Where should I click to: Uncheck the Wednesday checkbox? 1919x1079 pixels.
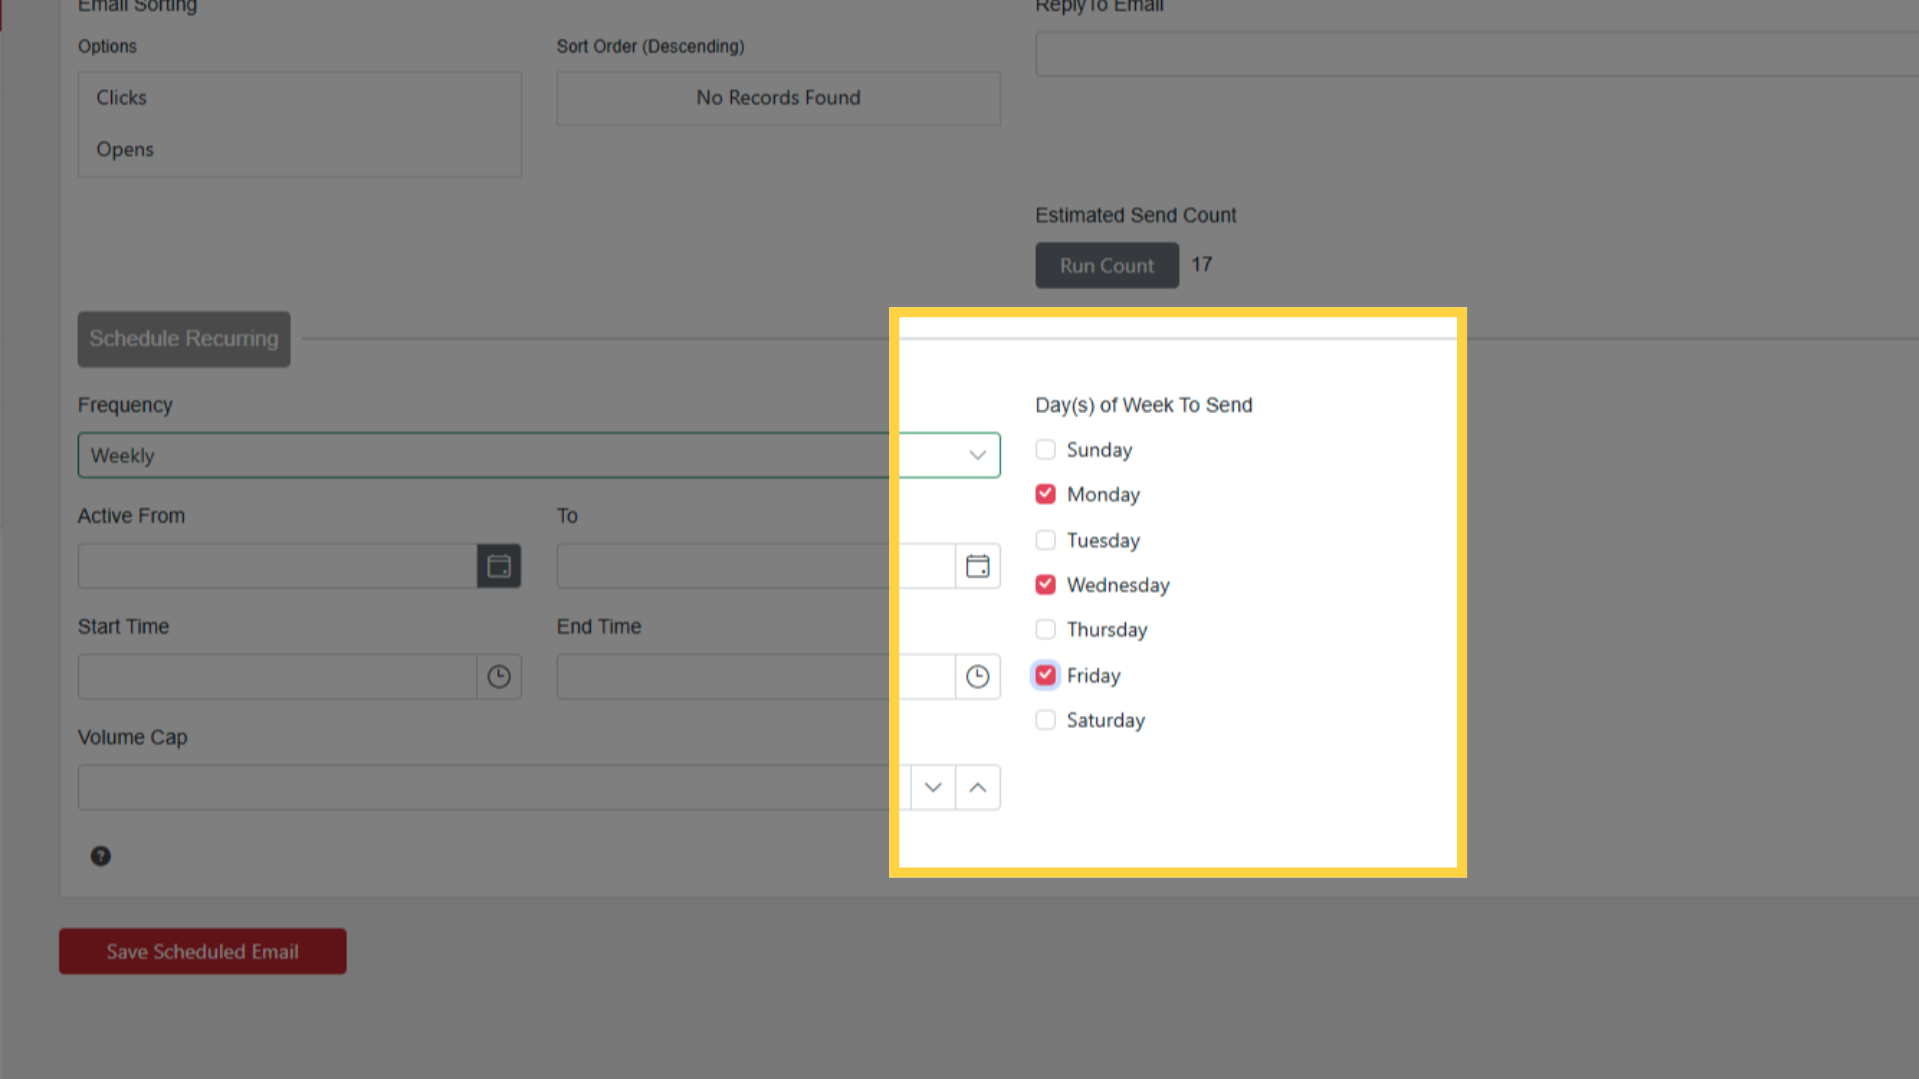[x=1045, y=584]
